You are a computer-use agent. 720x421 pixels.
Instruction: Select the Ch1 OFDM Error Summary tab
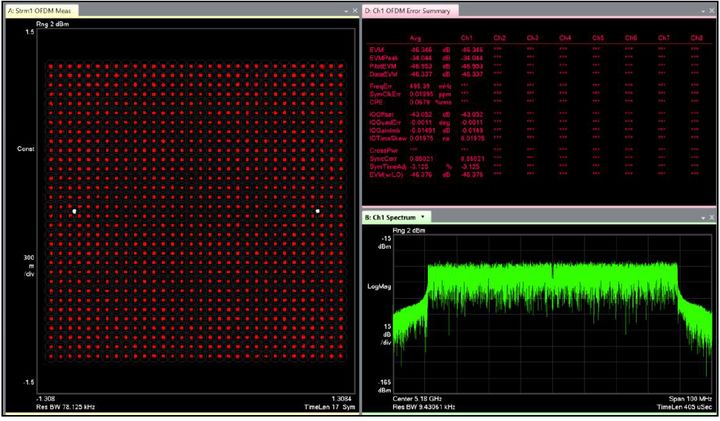[408, 10]
